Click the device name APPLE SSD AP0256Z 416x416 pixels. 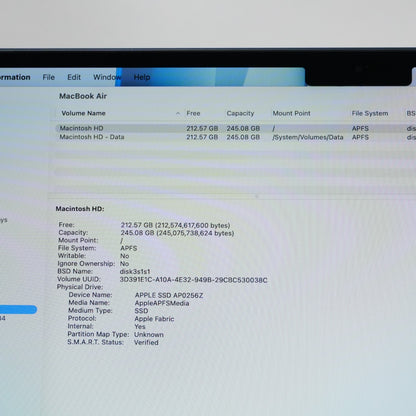(169, 295)
